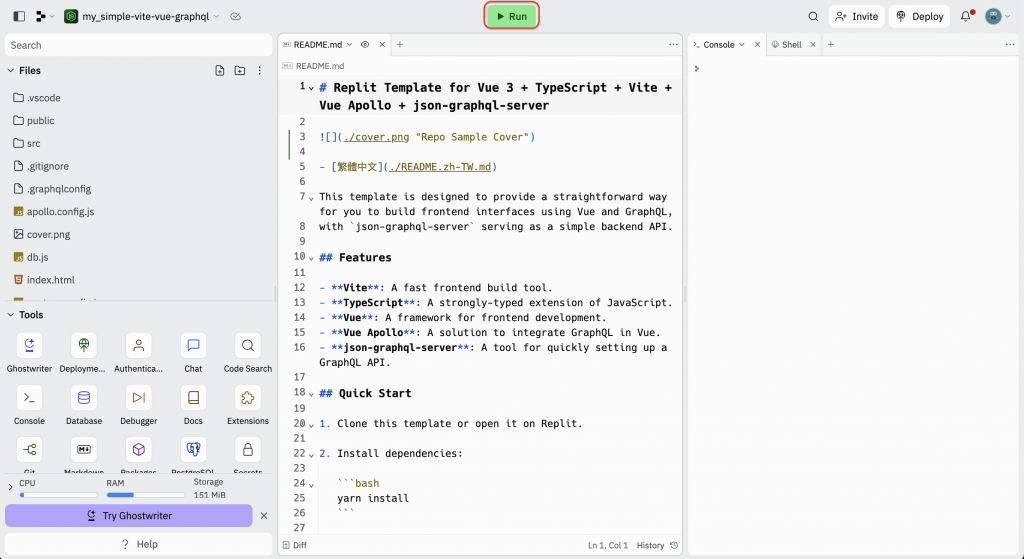Open Help at the sidebar bottom
The image size is (1024, 559).
coord(138,544)
